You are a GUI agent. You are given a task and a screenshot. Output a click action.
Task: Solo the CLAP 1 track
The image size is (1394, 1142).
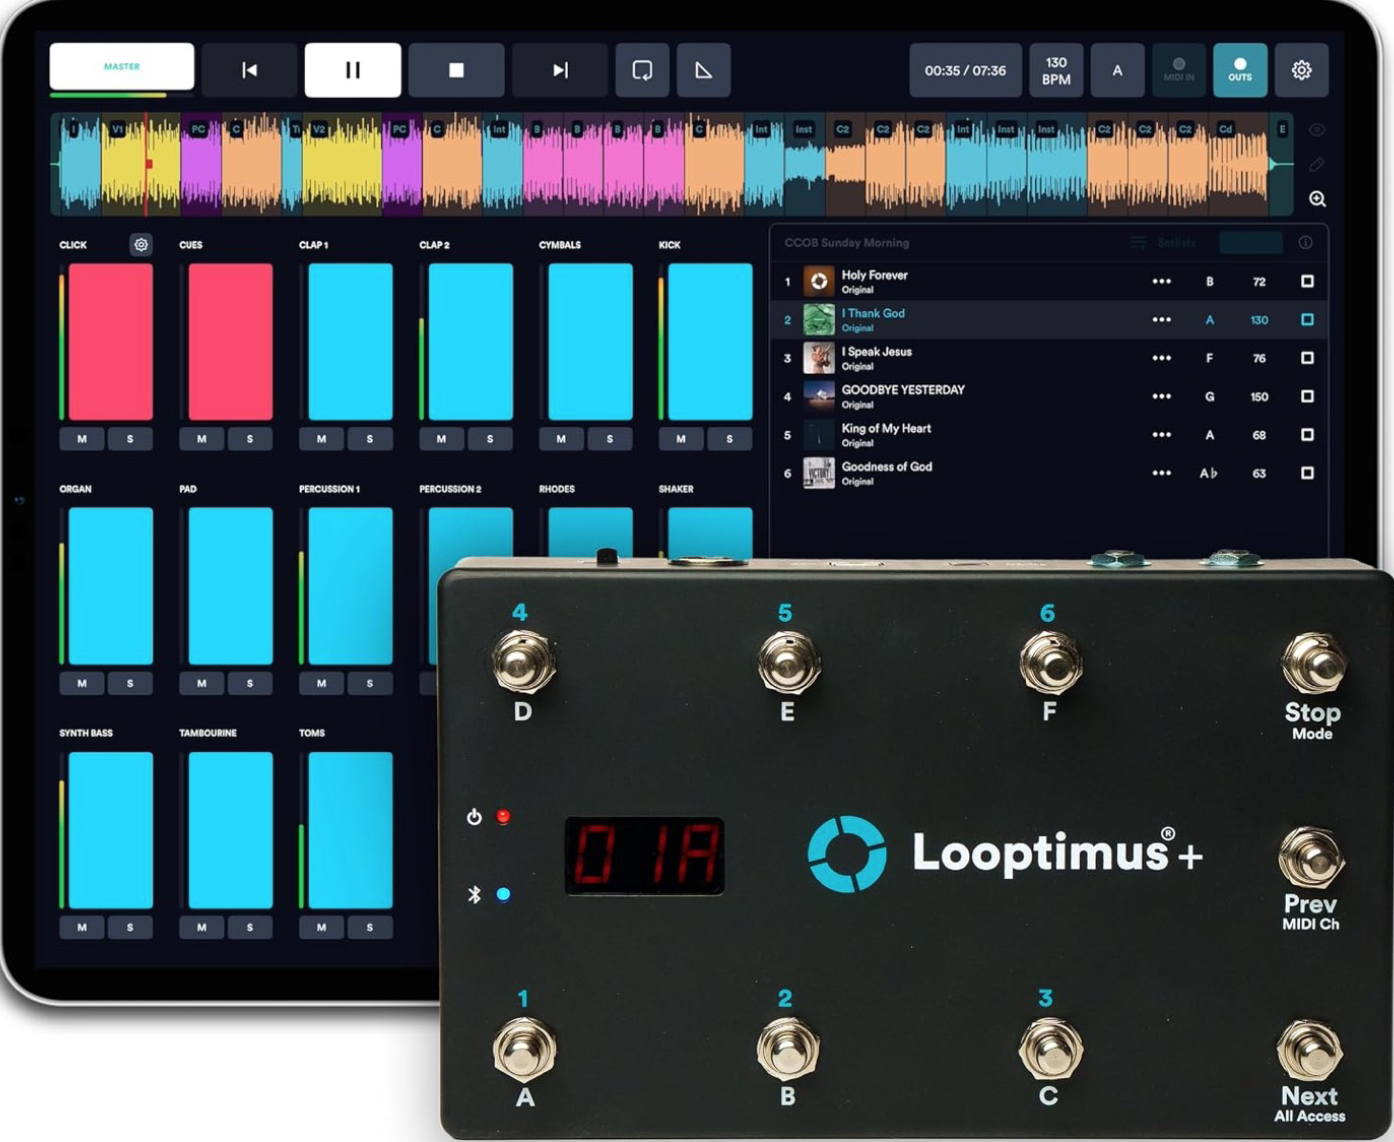click(370, 439)
